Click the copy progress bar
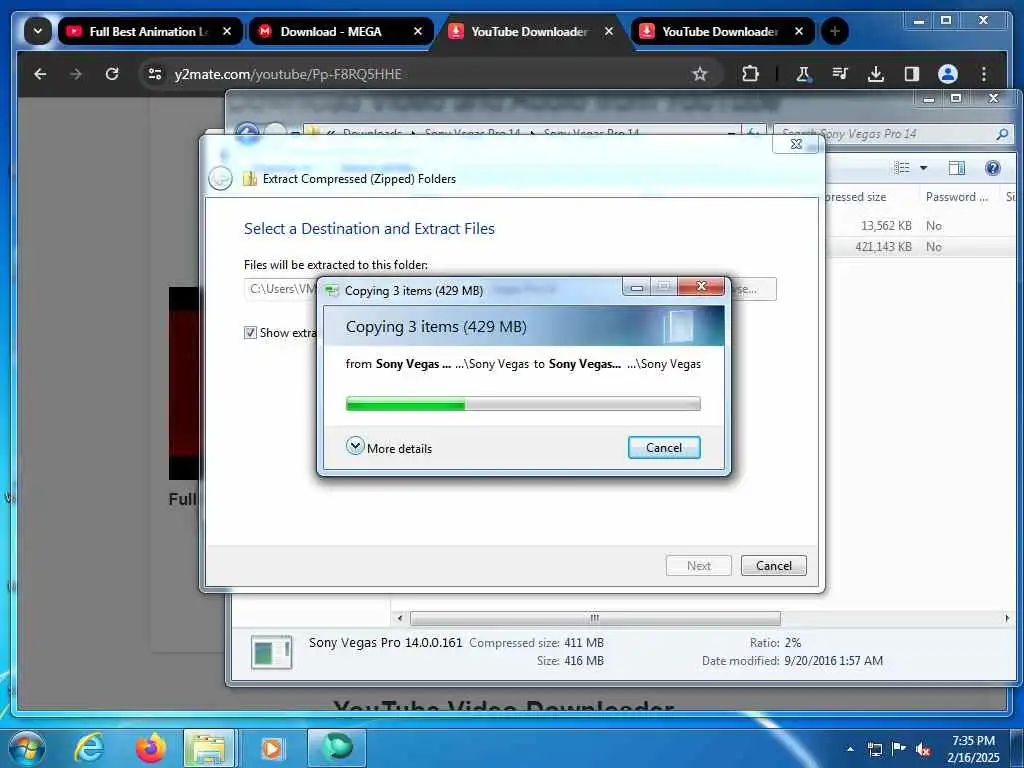Screen dimensions: 1024x768 pyautogui.click(x=523, y=404)
